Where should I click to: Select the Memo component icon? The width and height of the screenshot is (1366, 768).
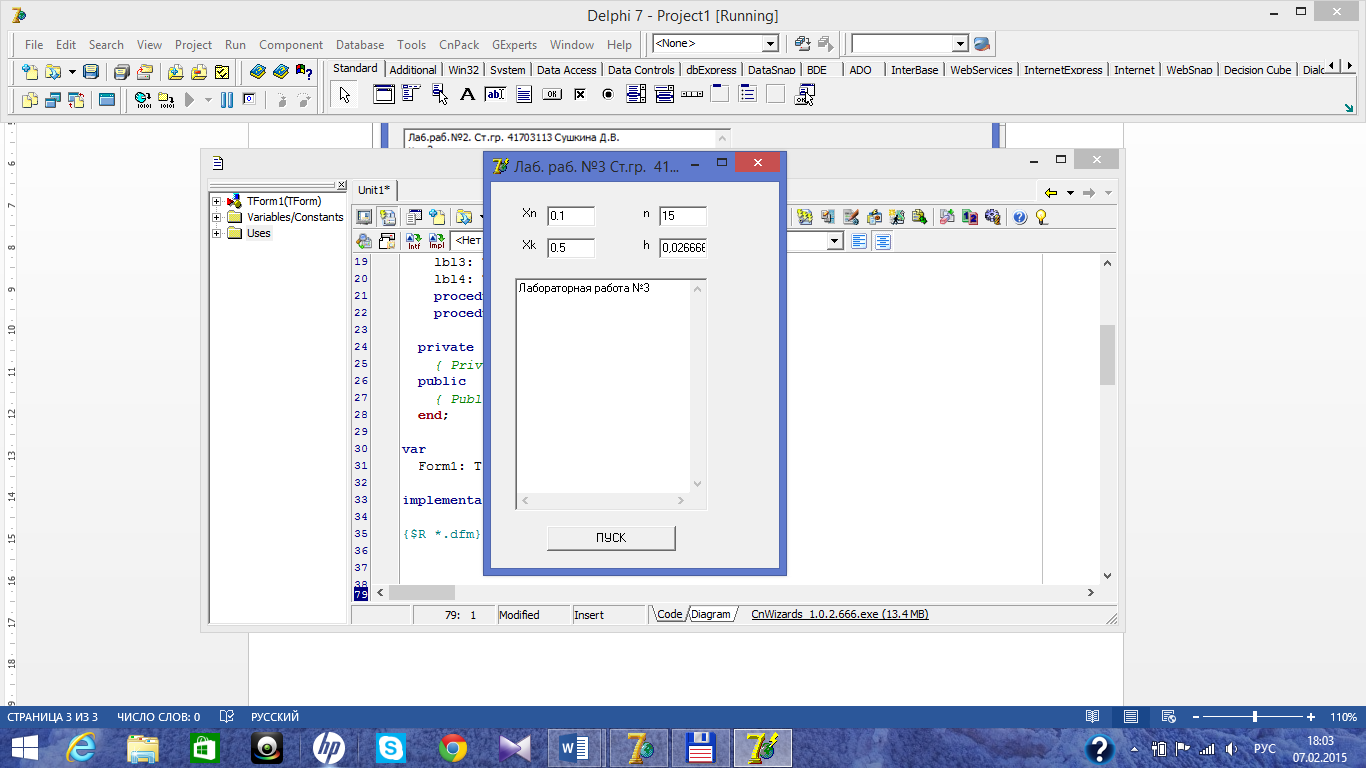coord(523,95)
